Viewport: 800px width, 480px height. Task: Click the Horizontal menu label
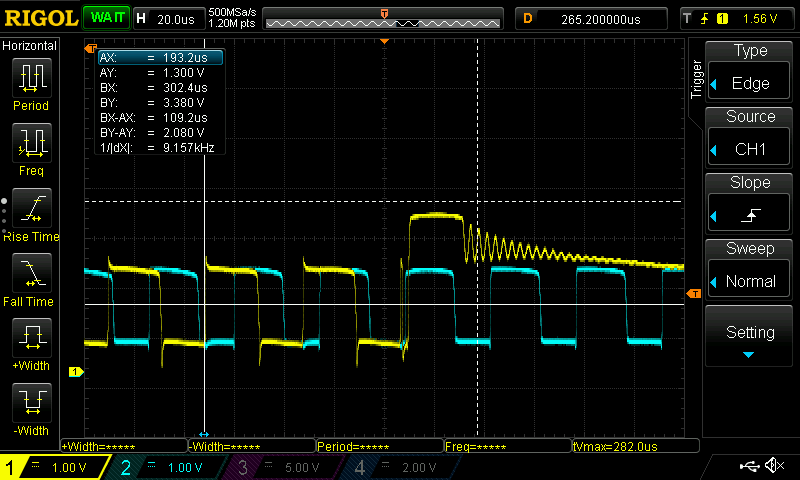pos(30,46)
